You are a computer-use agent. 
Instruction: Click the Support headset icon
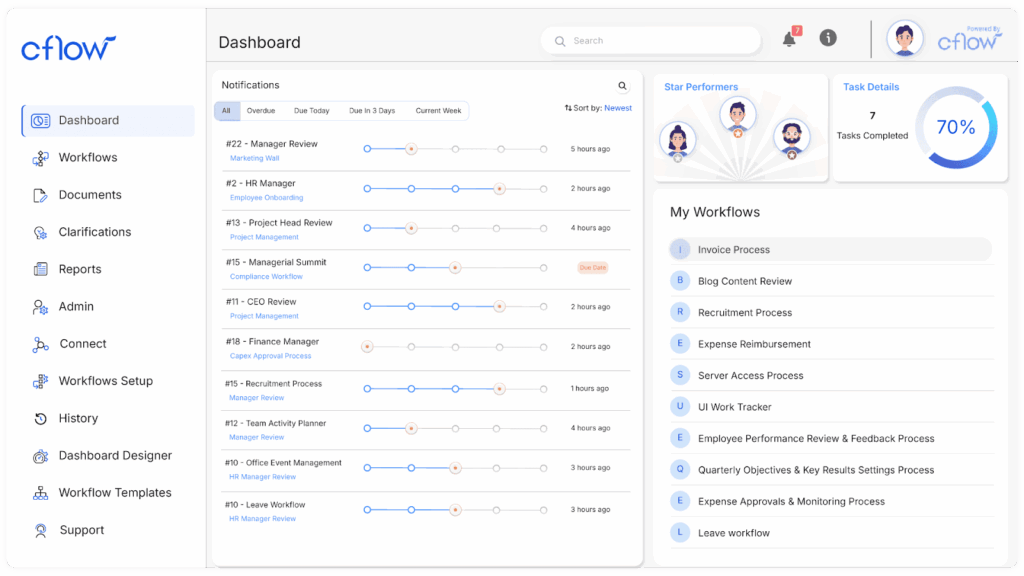point(40,530)
